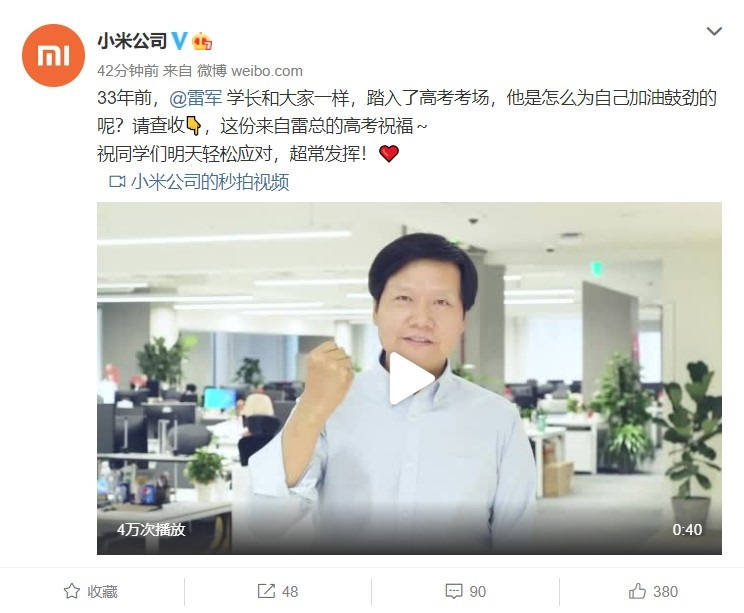Expand the post options chevron menu
This screenshot has height=613, width=744.
pos(714,32)
